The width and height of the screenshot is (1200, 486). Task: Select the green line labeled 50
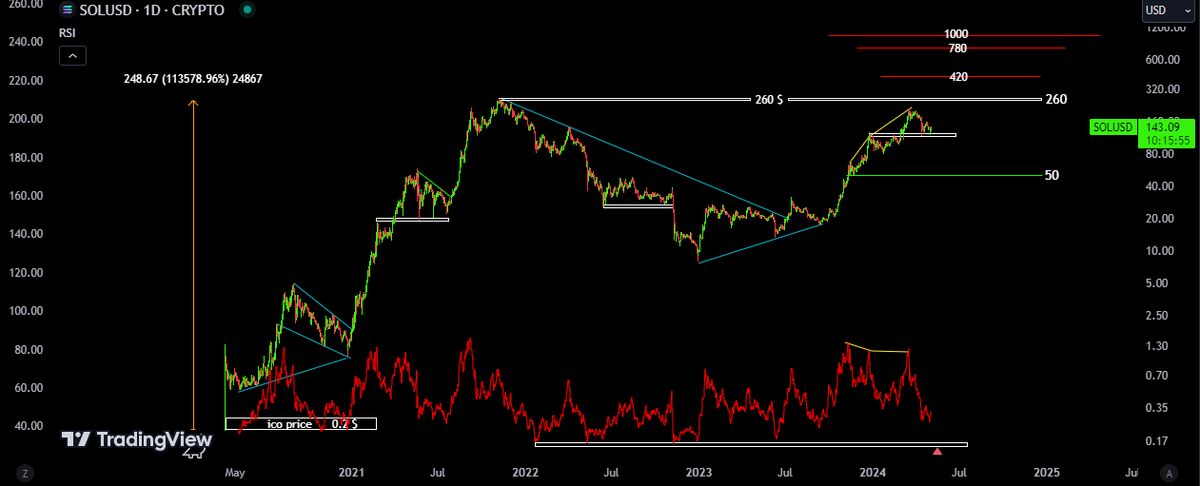[950, 175]
